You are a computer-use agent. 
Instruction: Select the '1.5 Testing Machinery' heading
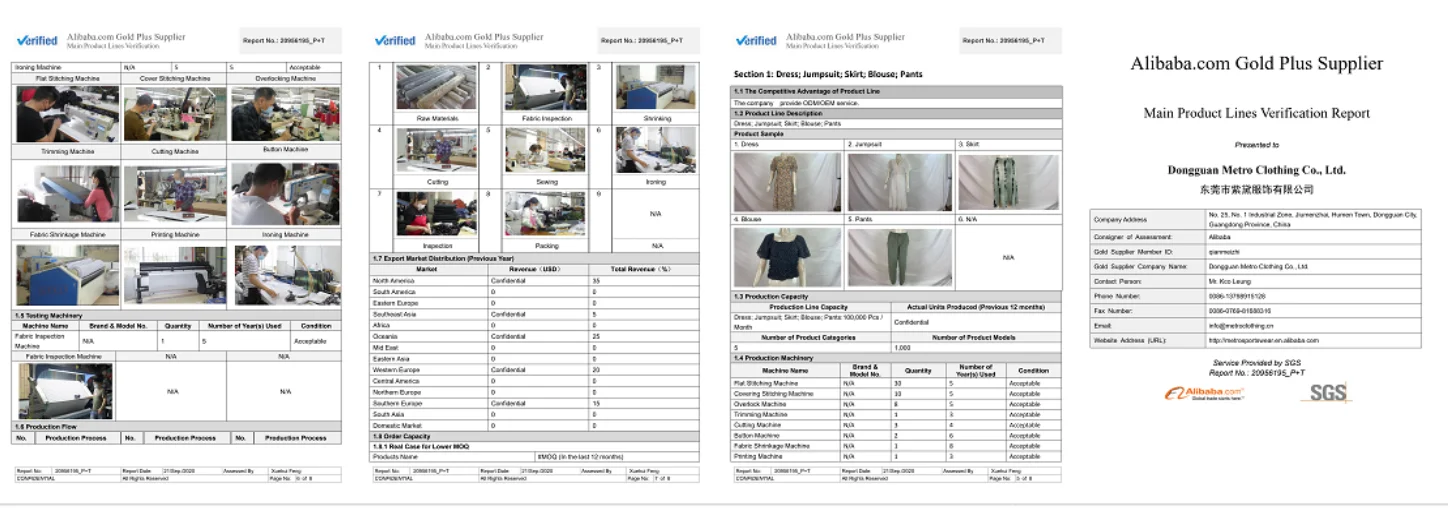[x=46, y=316]
